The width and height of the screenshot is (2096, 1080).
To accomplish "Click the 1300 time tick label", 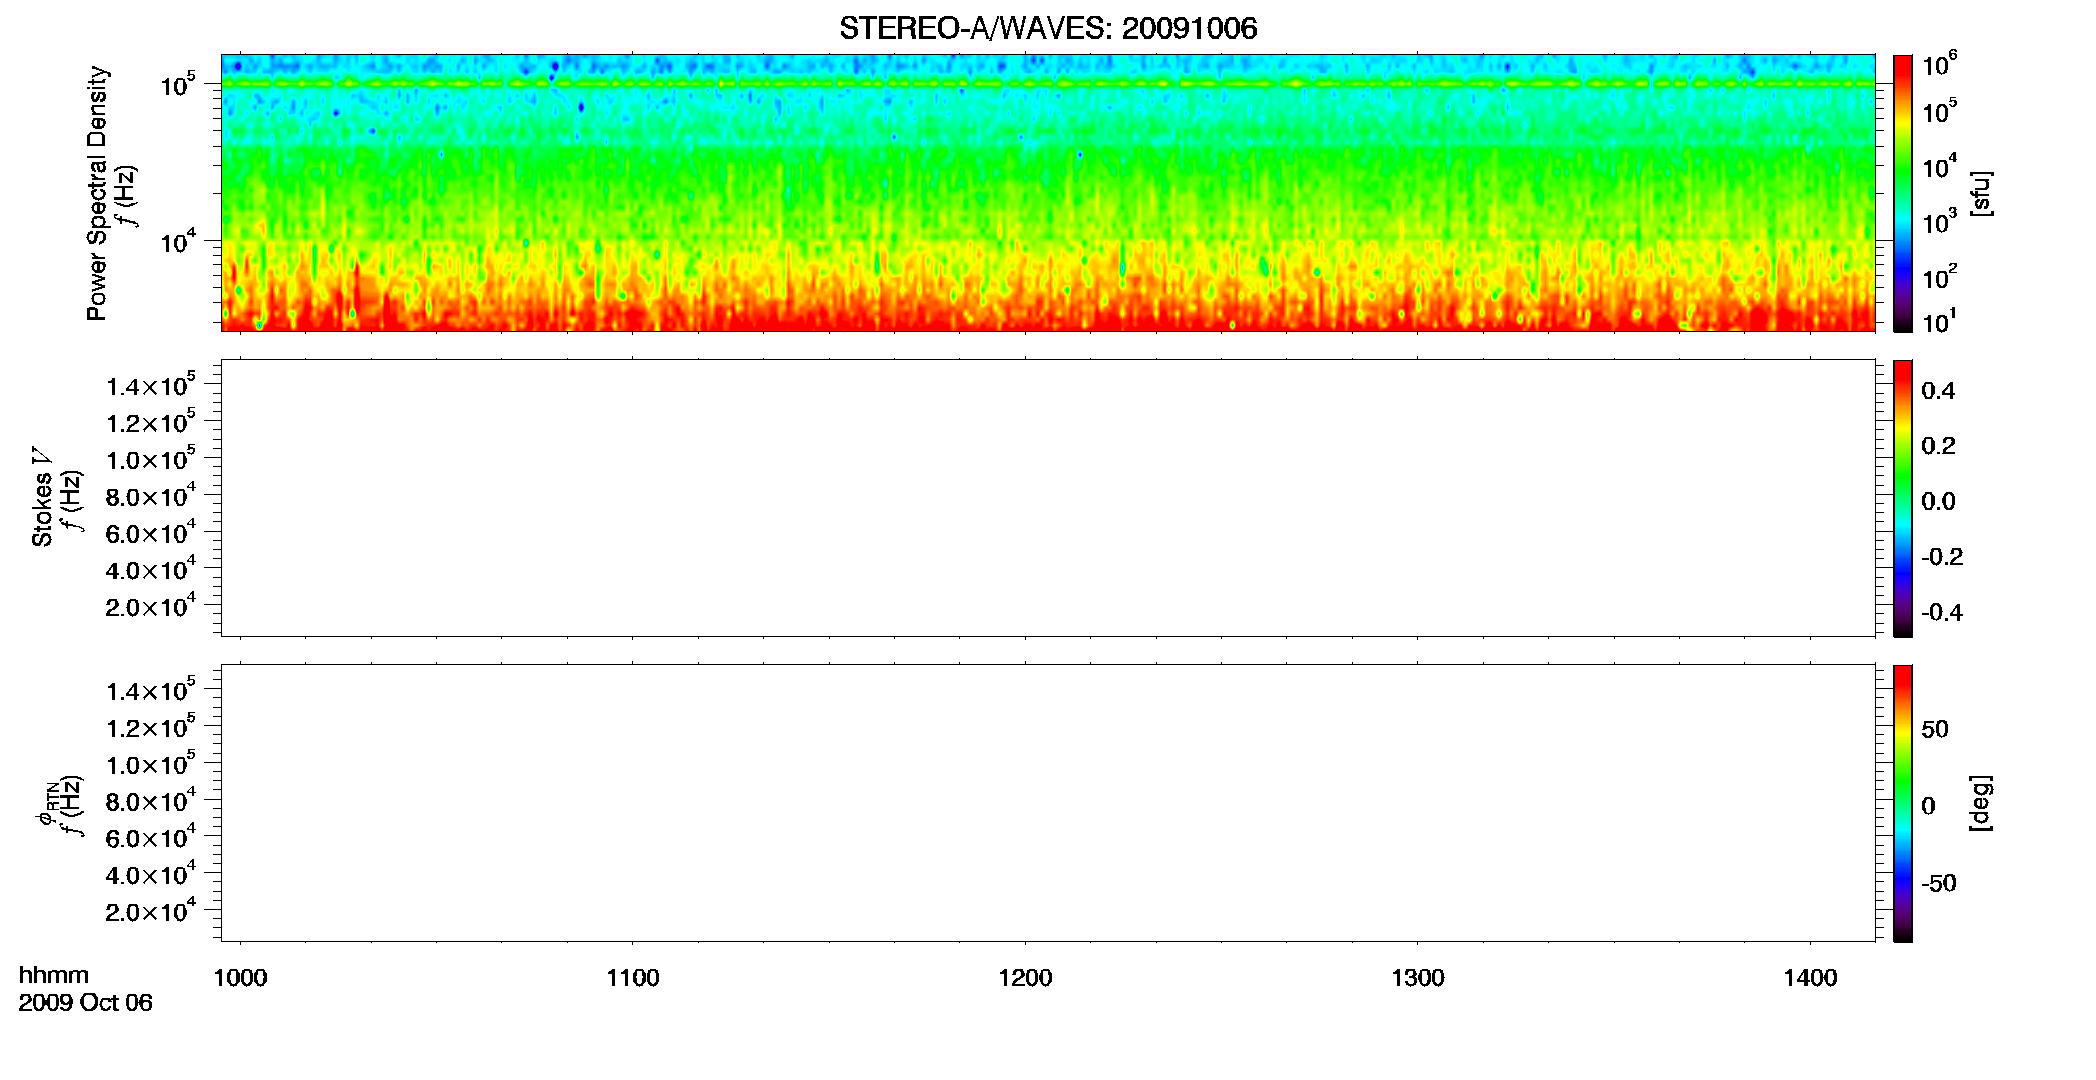I will [x=1418, y=978].
